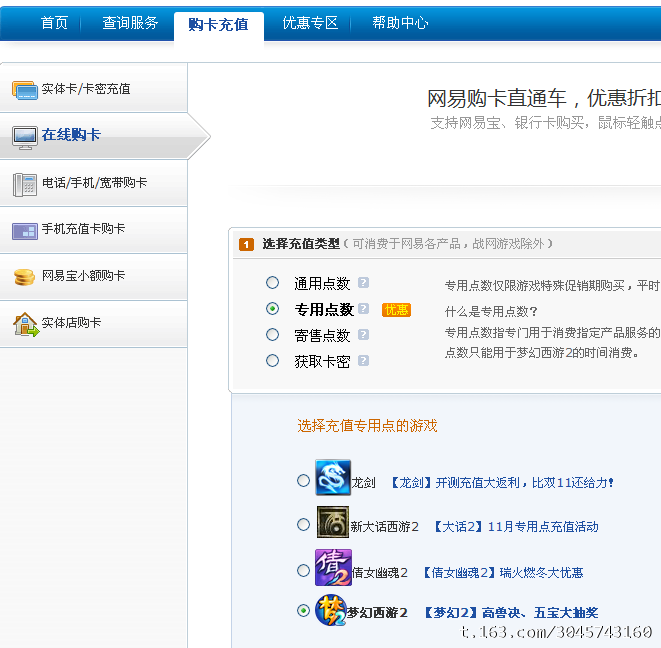Click the 龙剑 game icon
Image resolution: width=661 pixels, height=648 pixels.
[x=333, y=478]
